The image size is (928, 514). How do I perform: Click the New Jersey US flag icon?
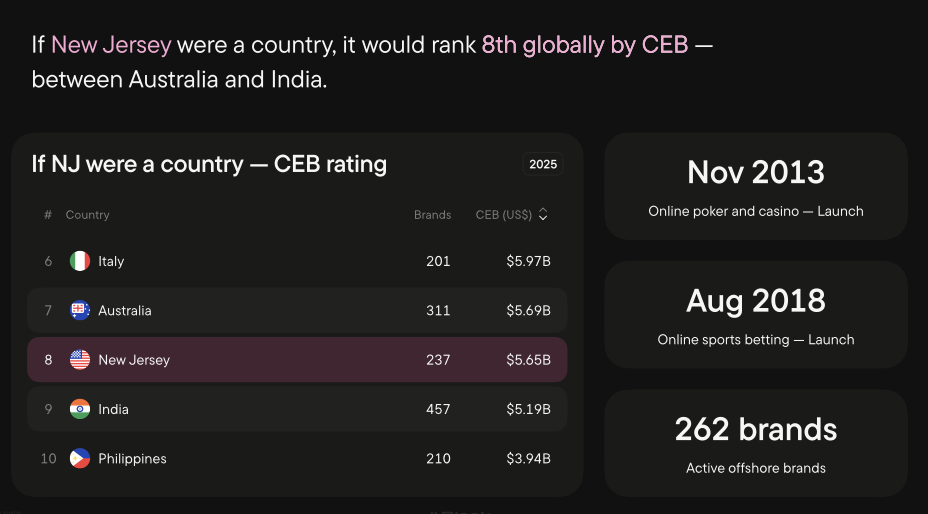(x=80, y=360)
